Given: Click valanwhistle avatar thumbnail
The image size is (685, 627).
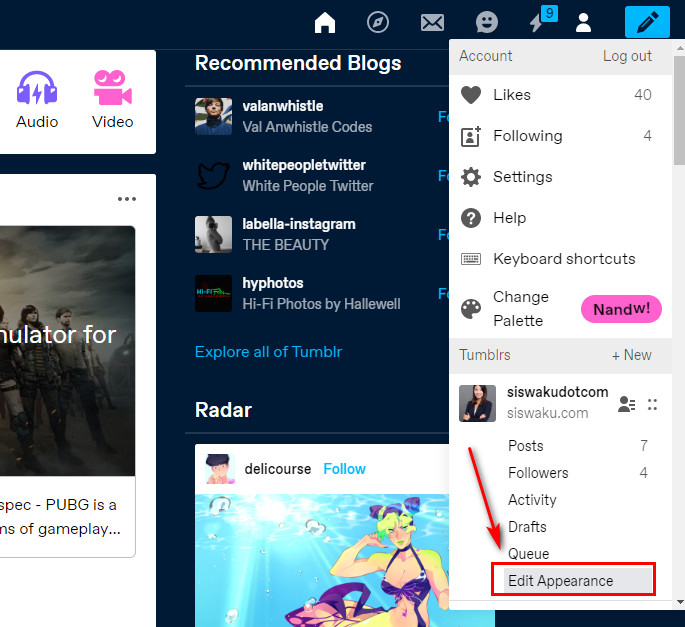Looking at the screenshot, I should pos(213,116).
